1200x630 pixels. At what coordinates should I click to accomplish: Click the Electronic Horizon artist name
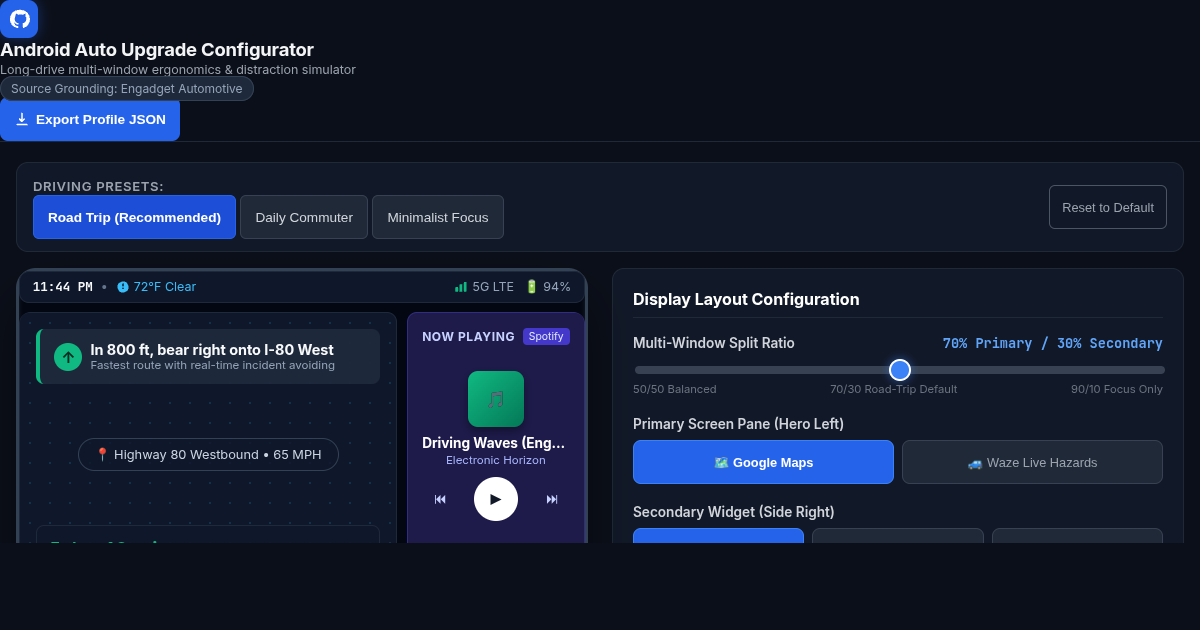pyautogui.click(x=496, y=460)
